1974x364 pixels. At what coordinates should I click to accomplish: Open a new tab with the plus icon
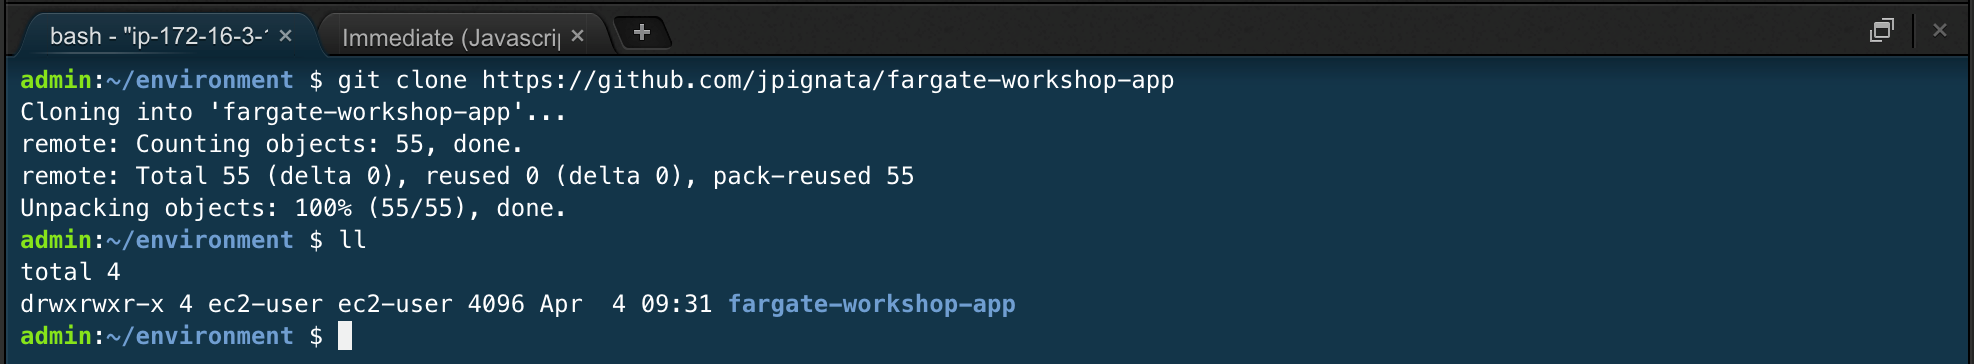point(642,33)
